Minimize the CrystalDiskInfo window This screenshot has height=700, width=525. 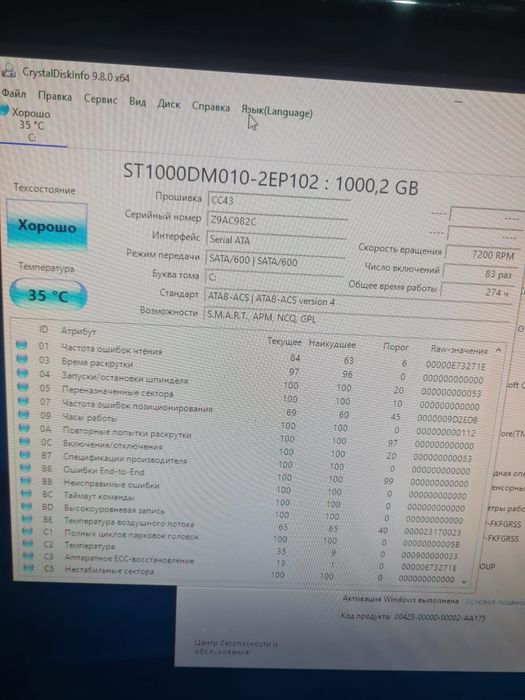458,102
